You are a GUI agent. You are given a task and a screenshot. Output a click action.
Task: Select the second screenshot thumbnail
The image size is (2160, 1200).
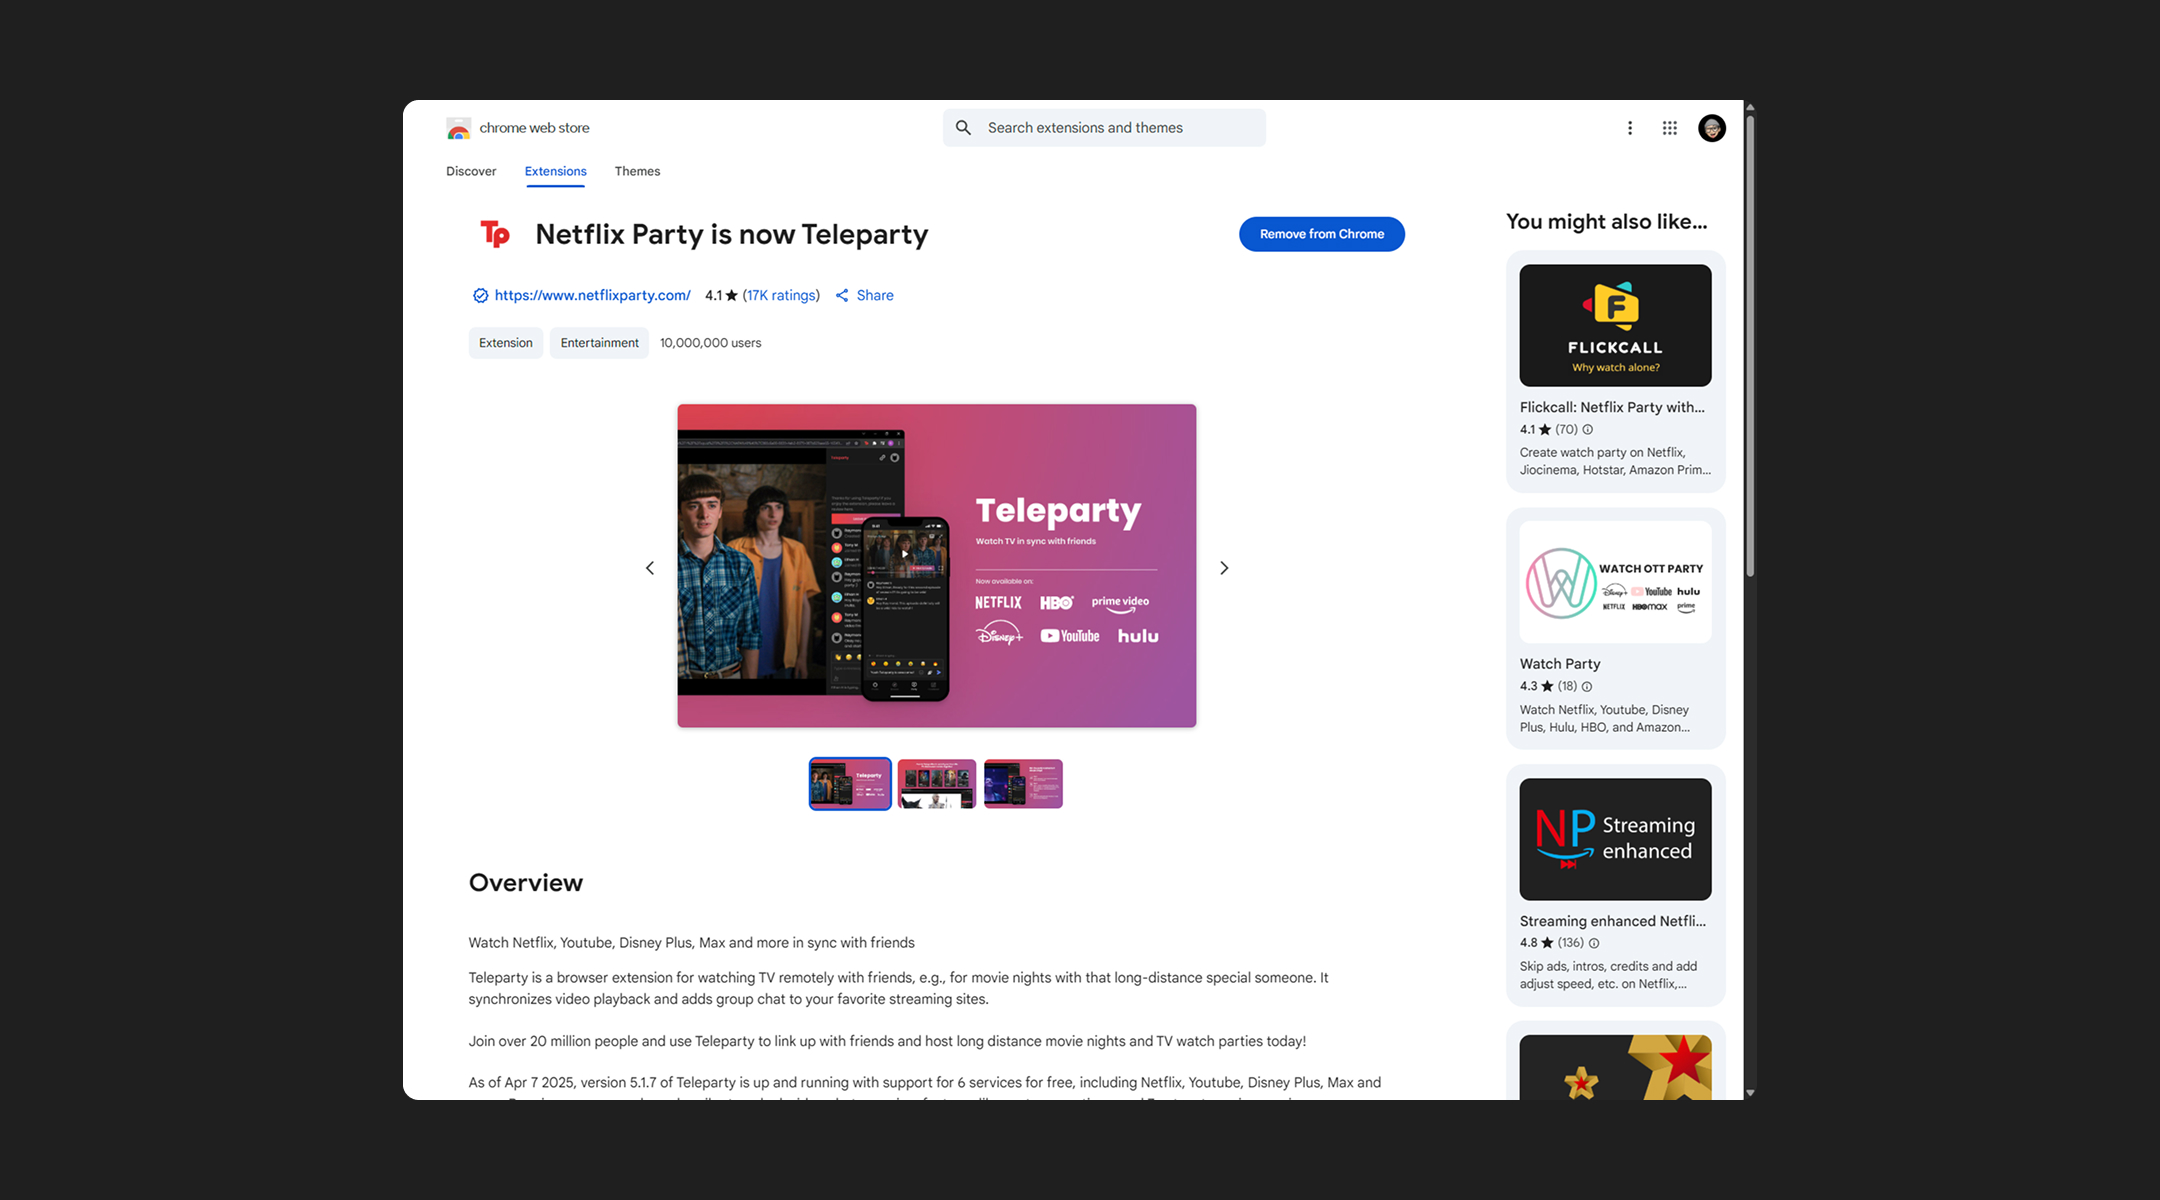pyautogui.click(x=937, y=784)
